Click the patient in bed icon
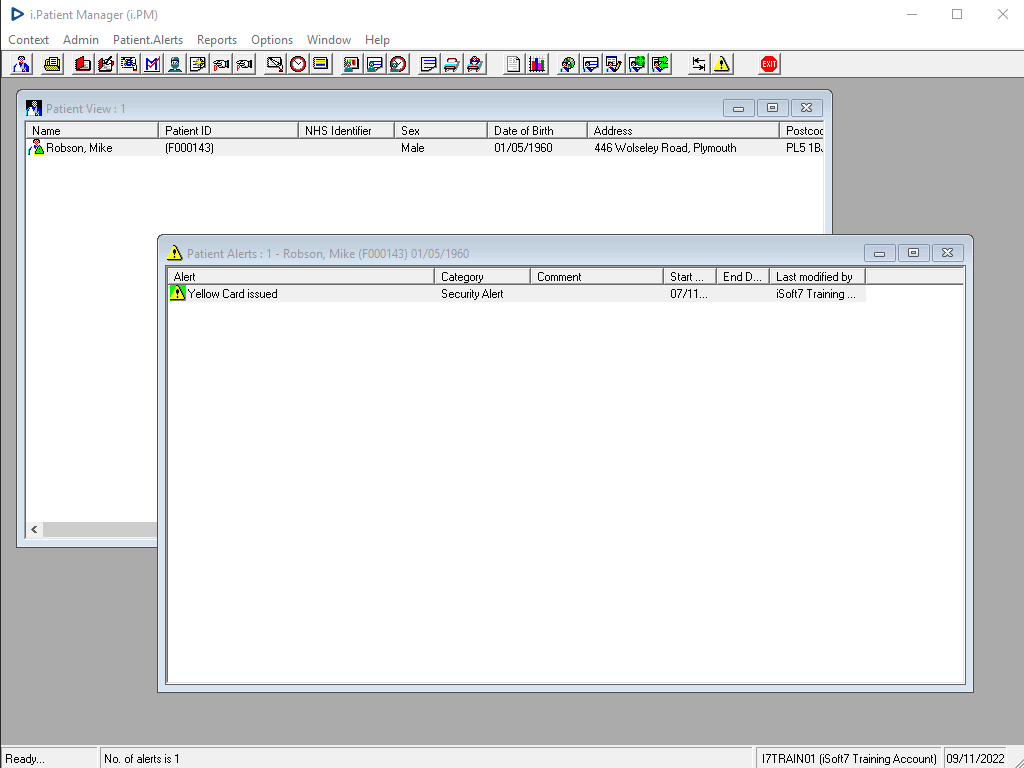The width and height of the screenshot is (1024, 768). 475,64
